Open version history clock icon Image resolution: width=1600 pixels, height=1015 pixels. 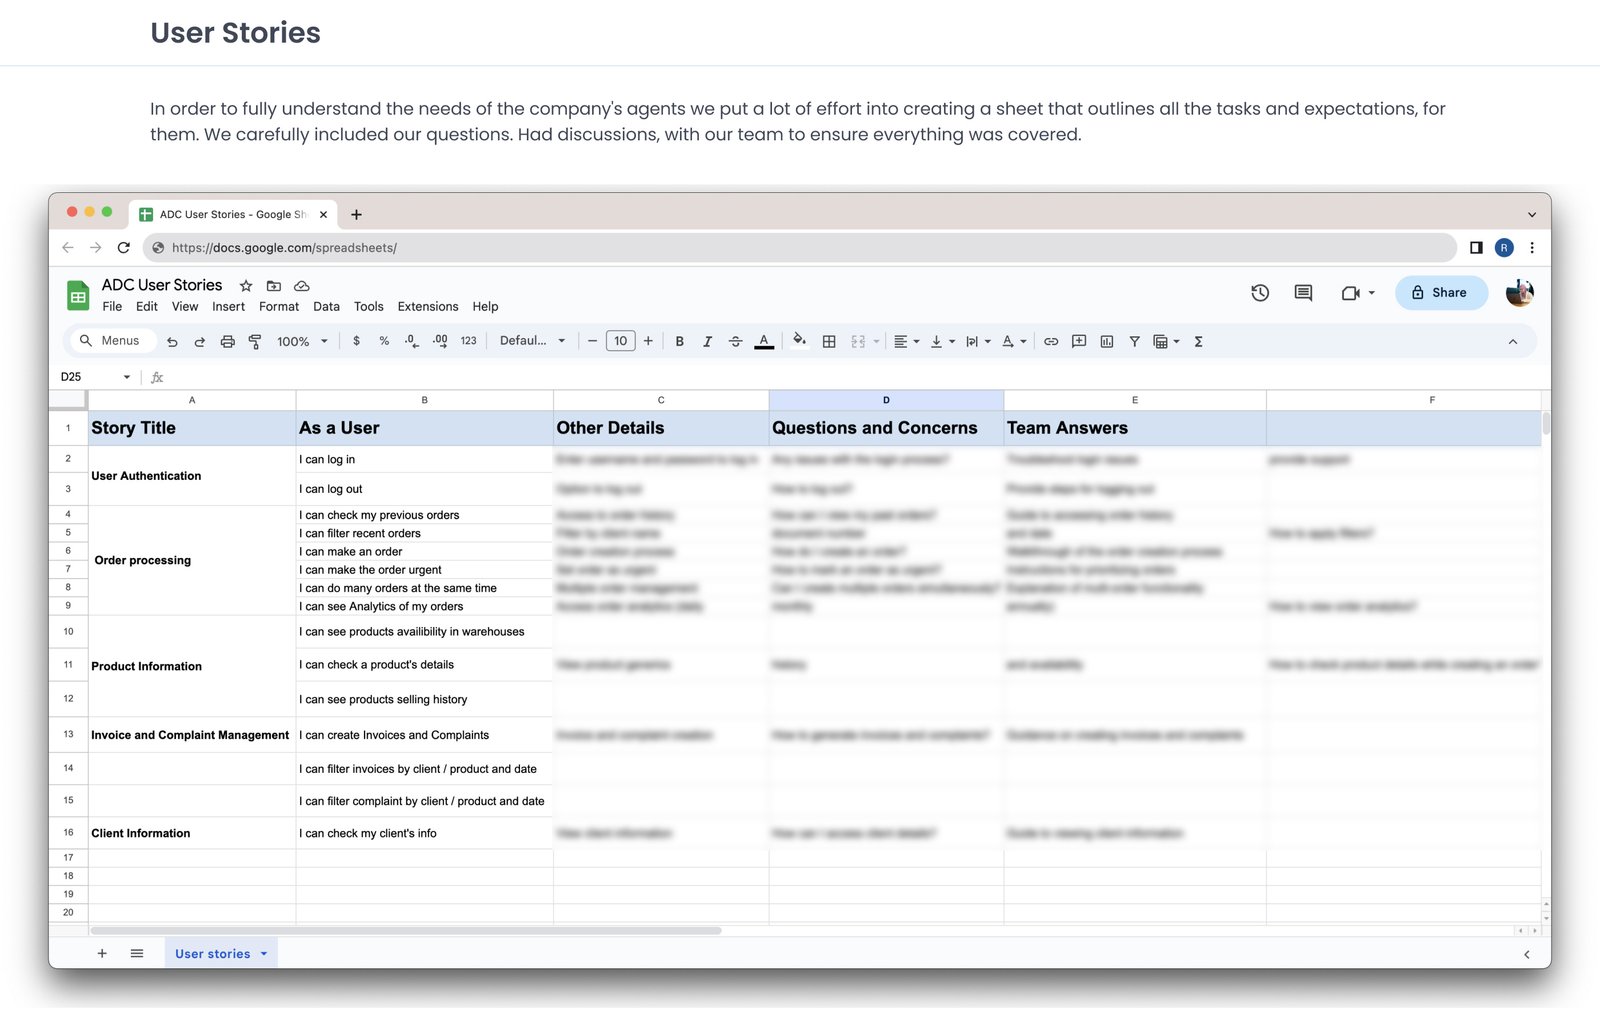[x=1260, y=293]
